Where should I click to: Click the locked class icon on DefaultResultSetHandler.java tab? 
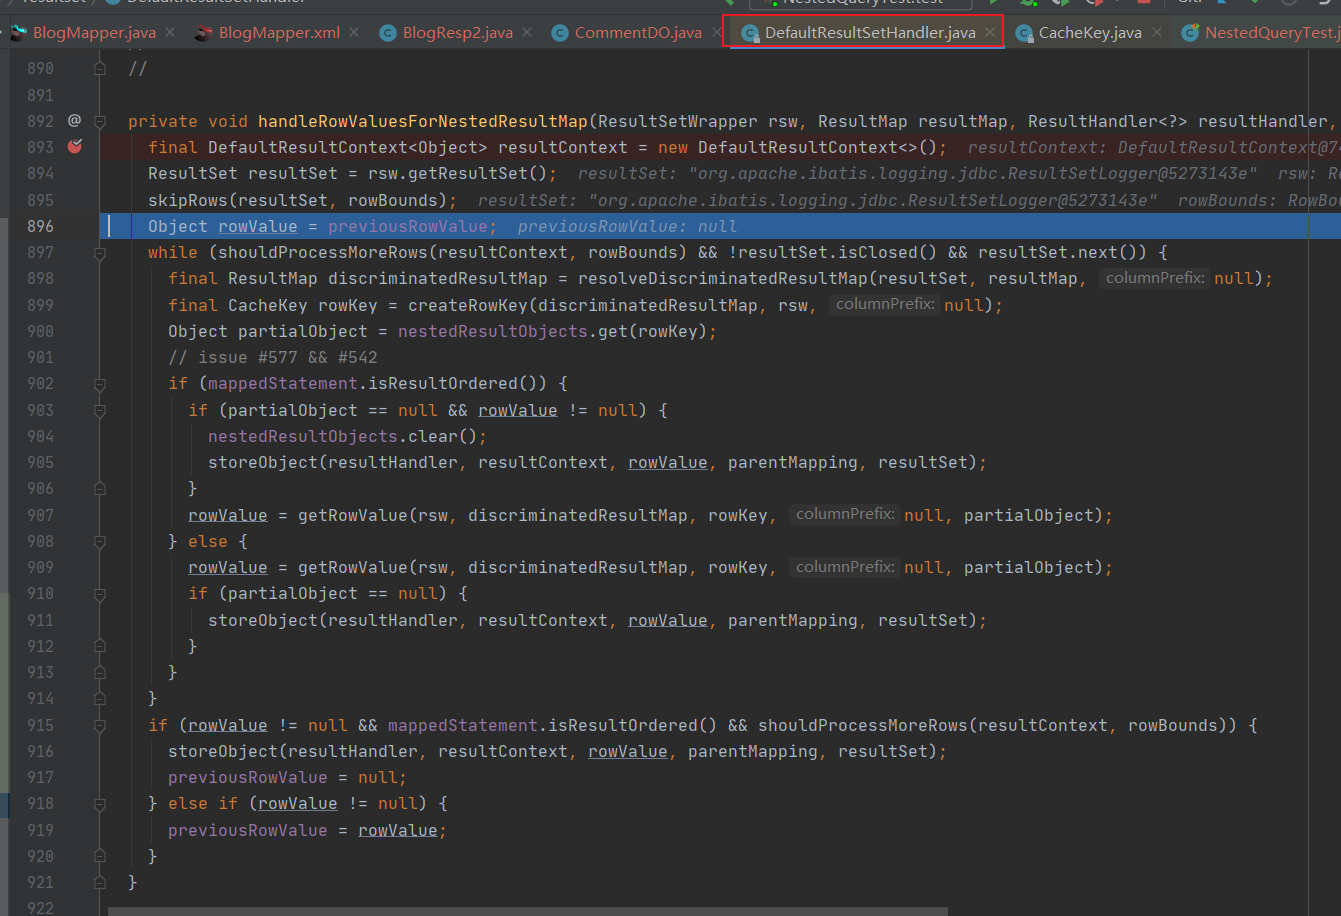(750, 34)
